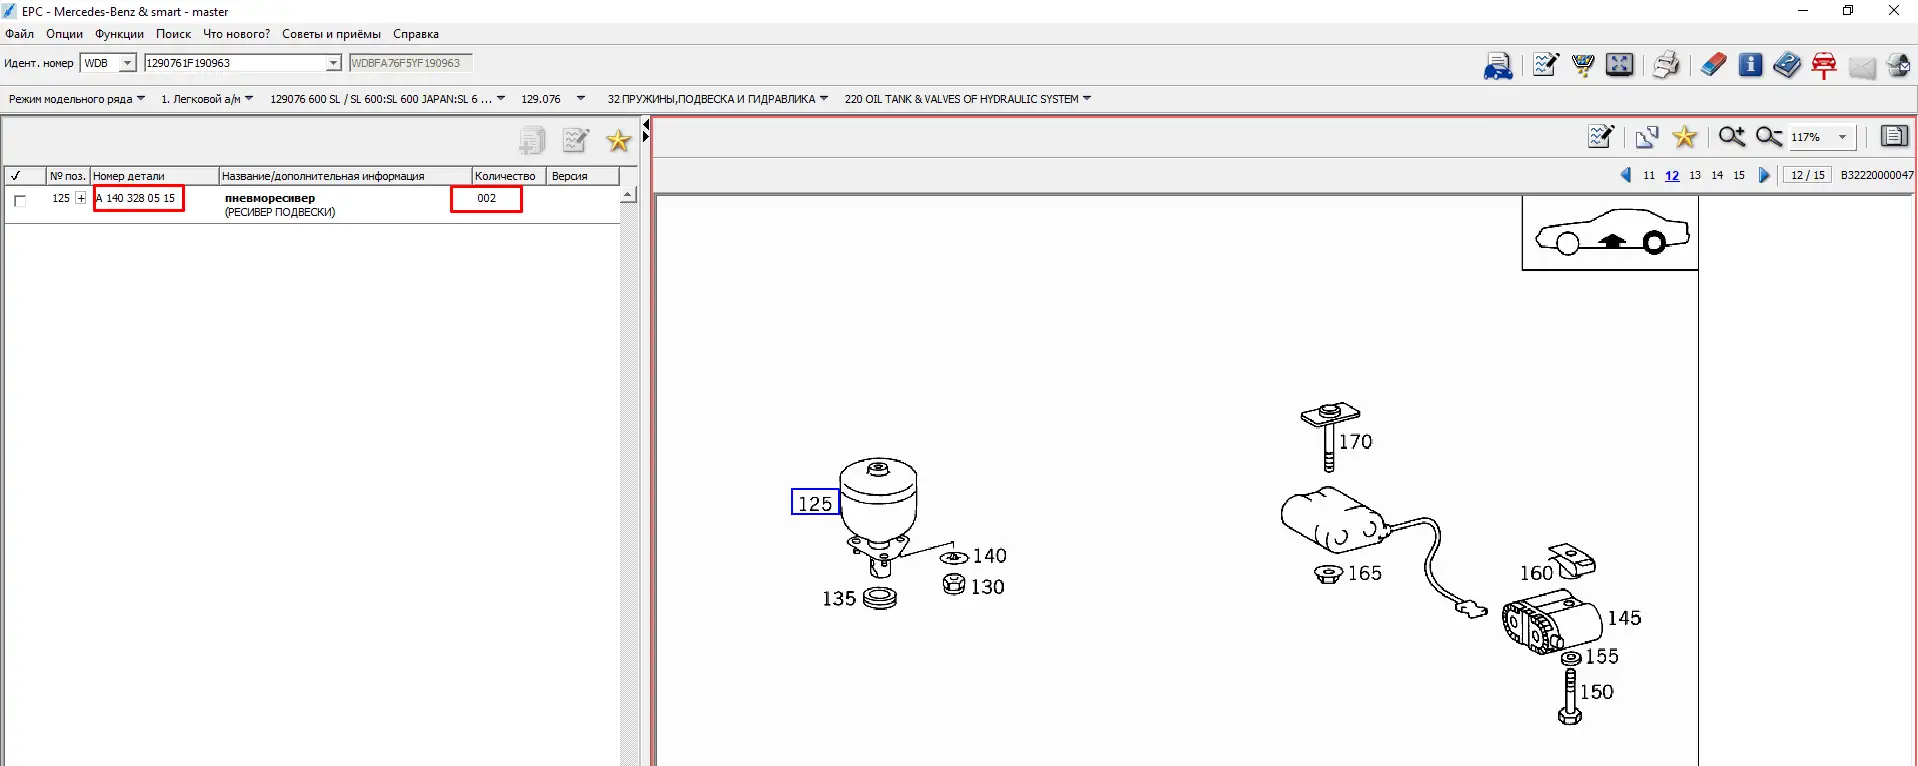Open the Файл menu
The height and width of the screenshot is (766, 1918).
click(20, 34)
